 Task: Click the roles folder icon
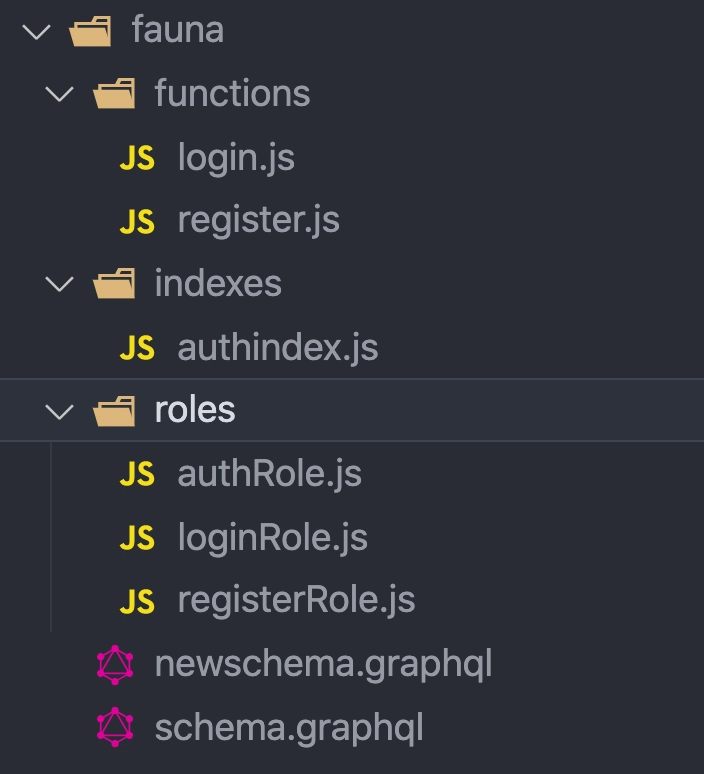[x=114, y=410]
